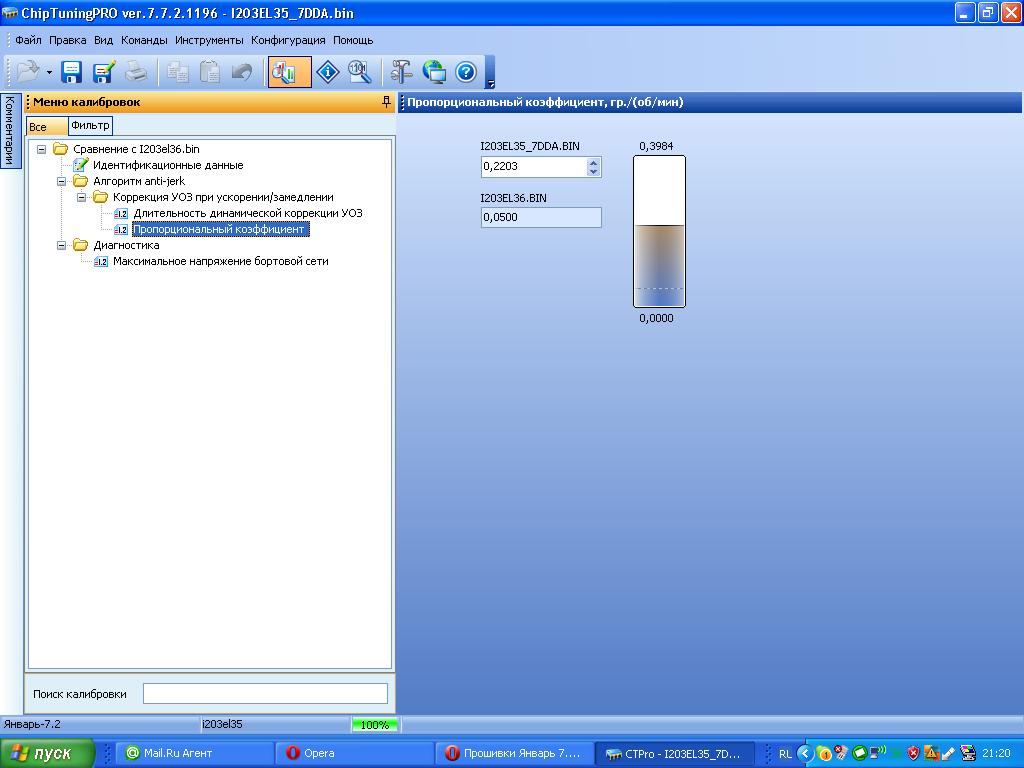
Task: Click the Paste clipboard toolbar icon
Action: pos(210,72)
